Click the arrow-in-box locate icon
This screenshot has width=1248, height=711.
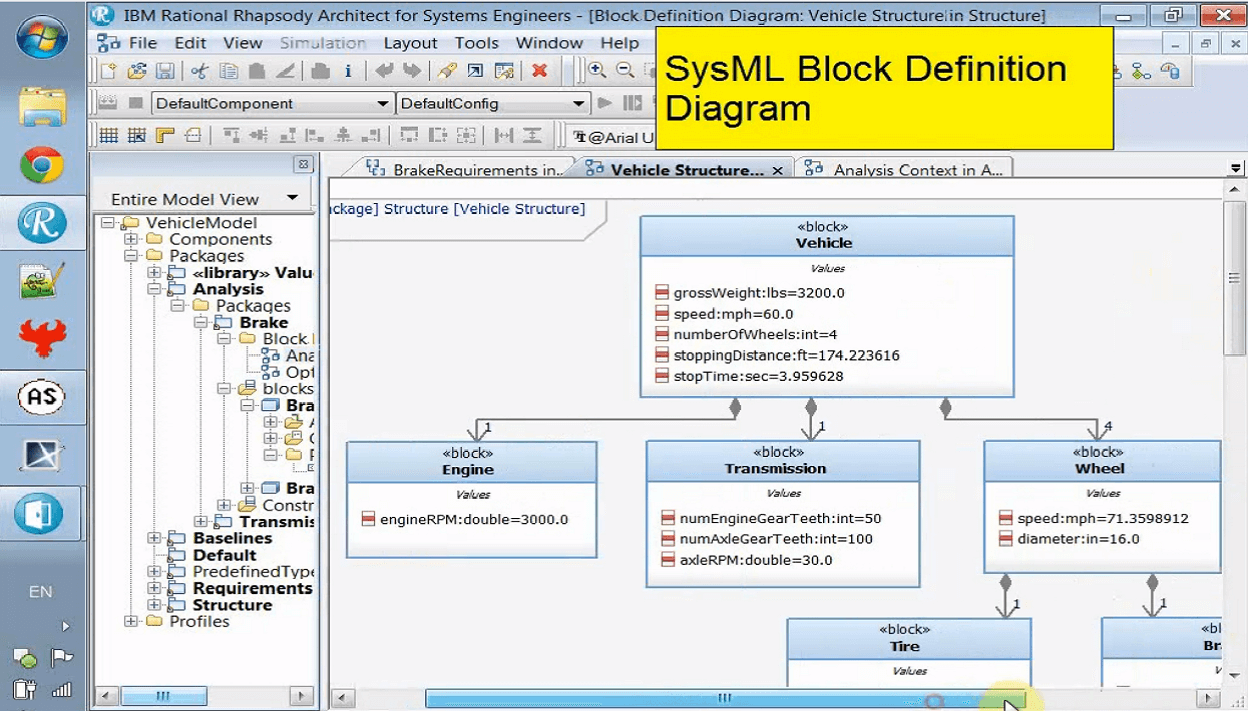point(476,71)
